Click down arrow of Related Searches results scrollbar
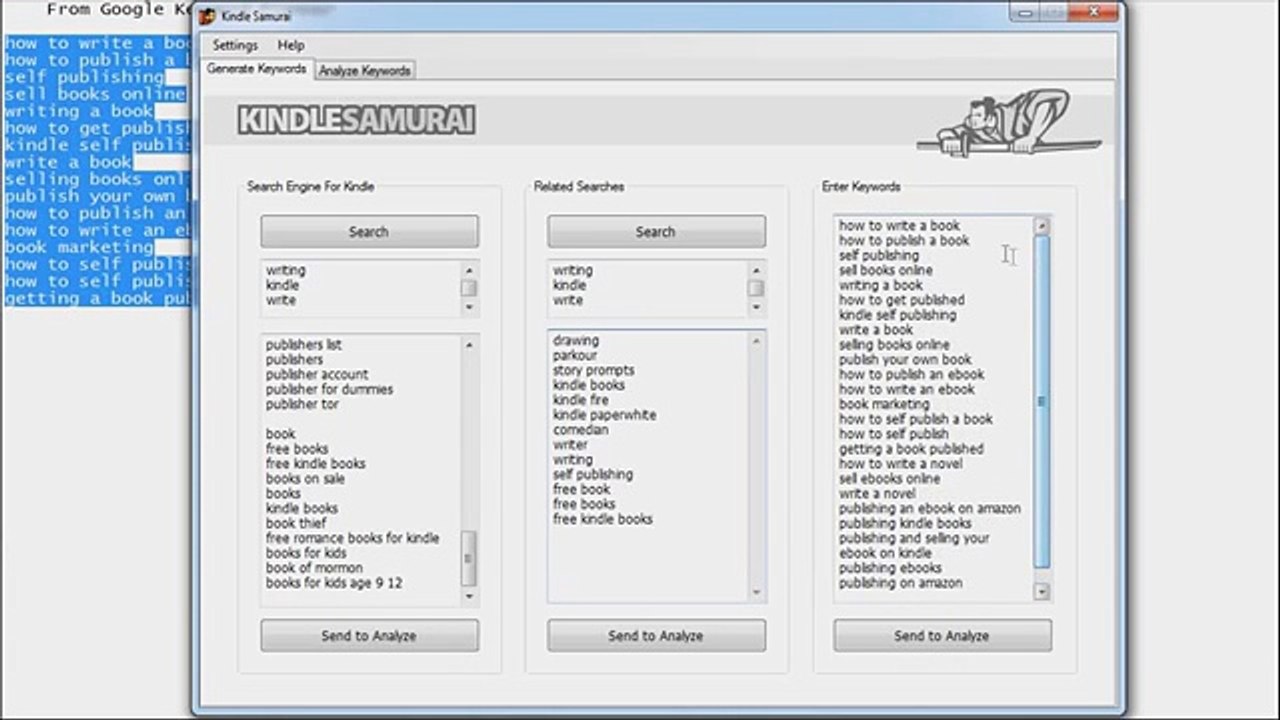The image size is (1280, 720). (x=756, y=592)
